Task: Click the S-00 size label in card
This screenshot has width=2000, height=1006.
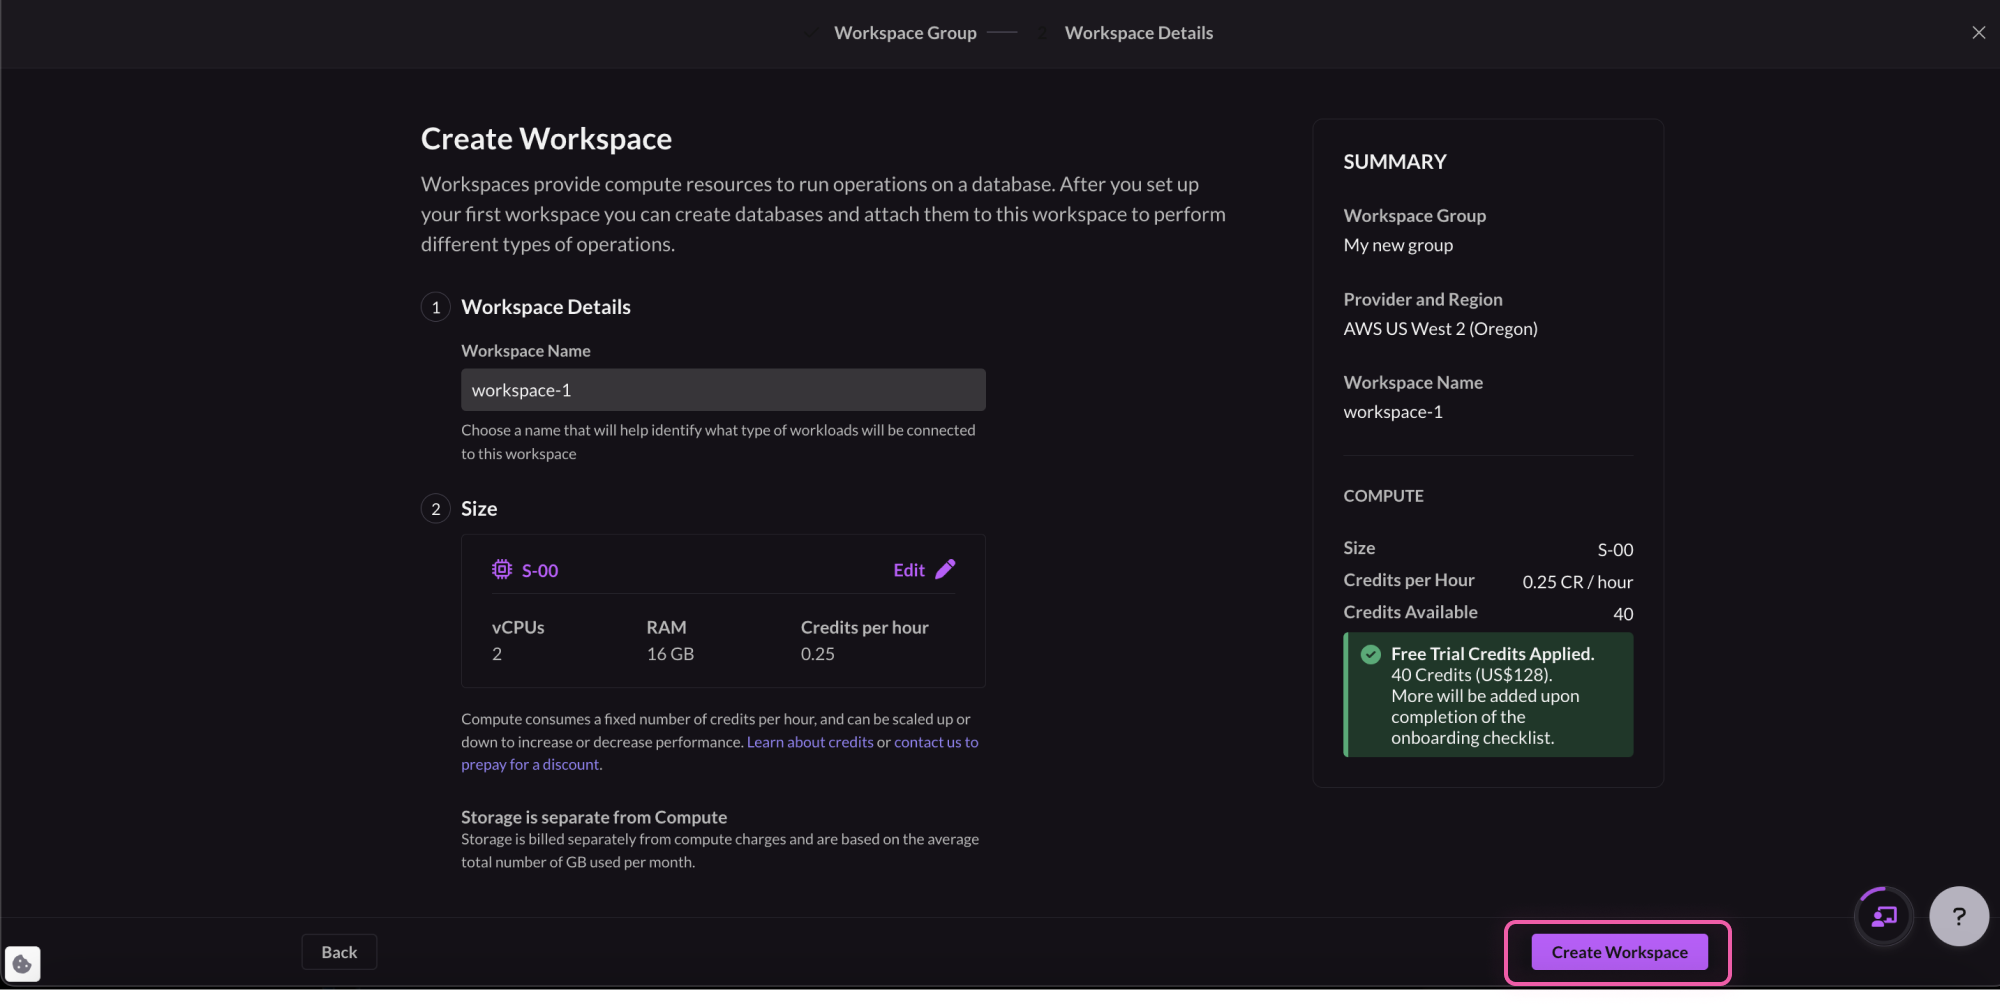Action: point(540,571)
